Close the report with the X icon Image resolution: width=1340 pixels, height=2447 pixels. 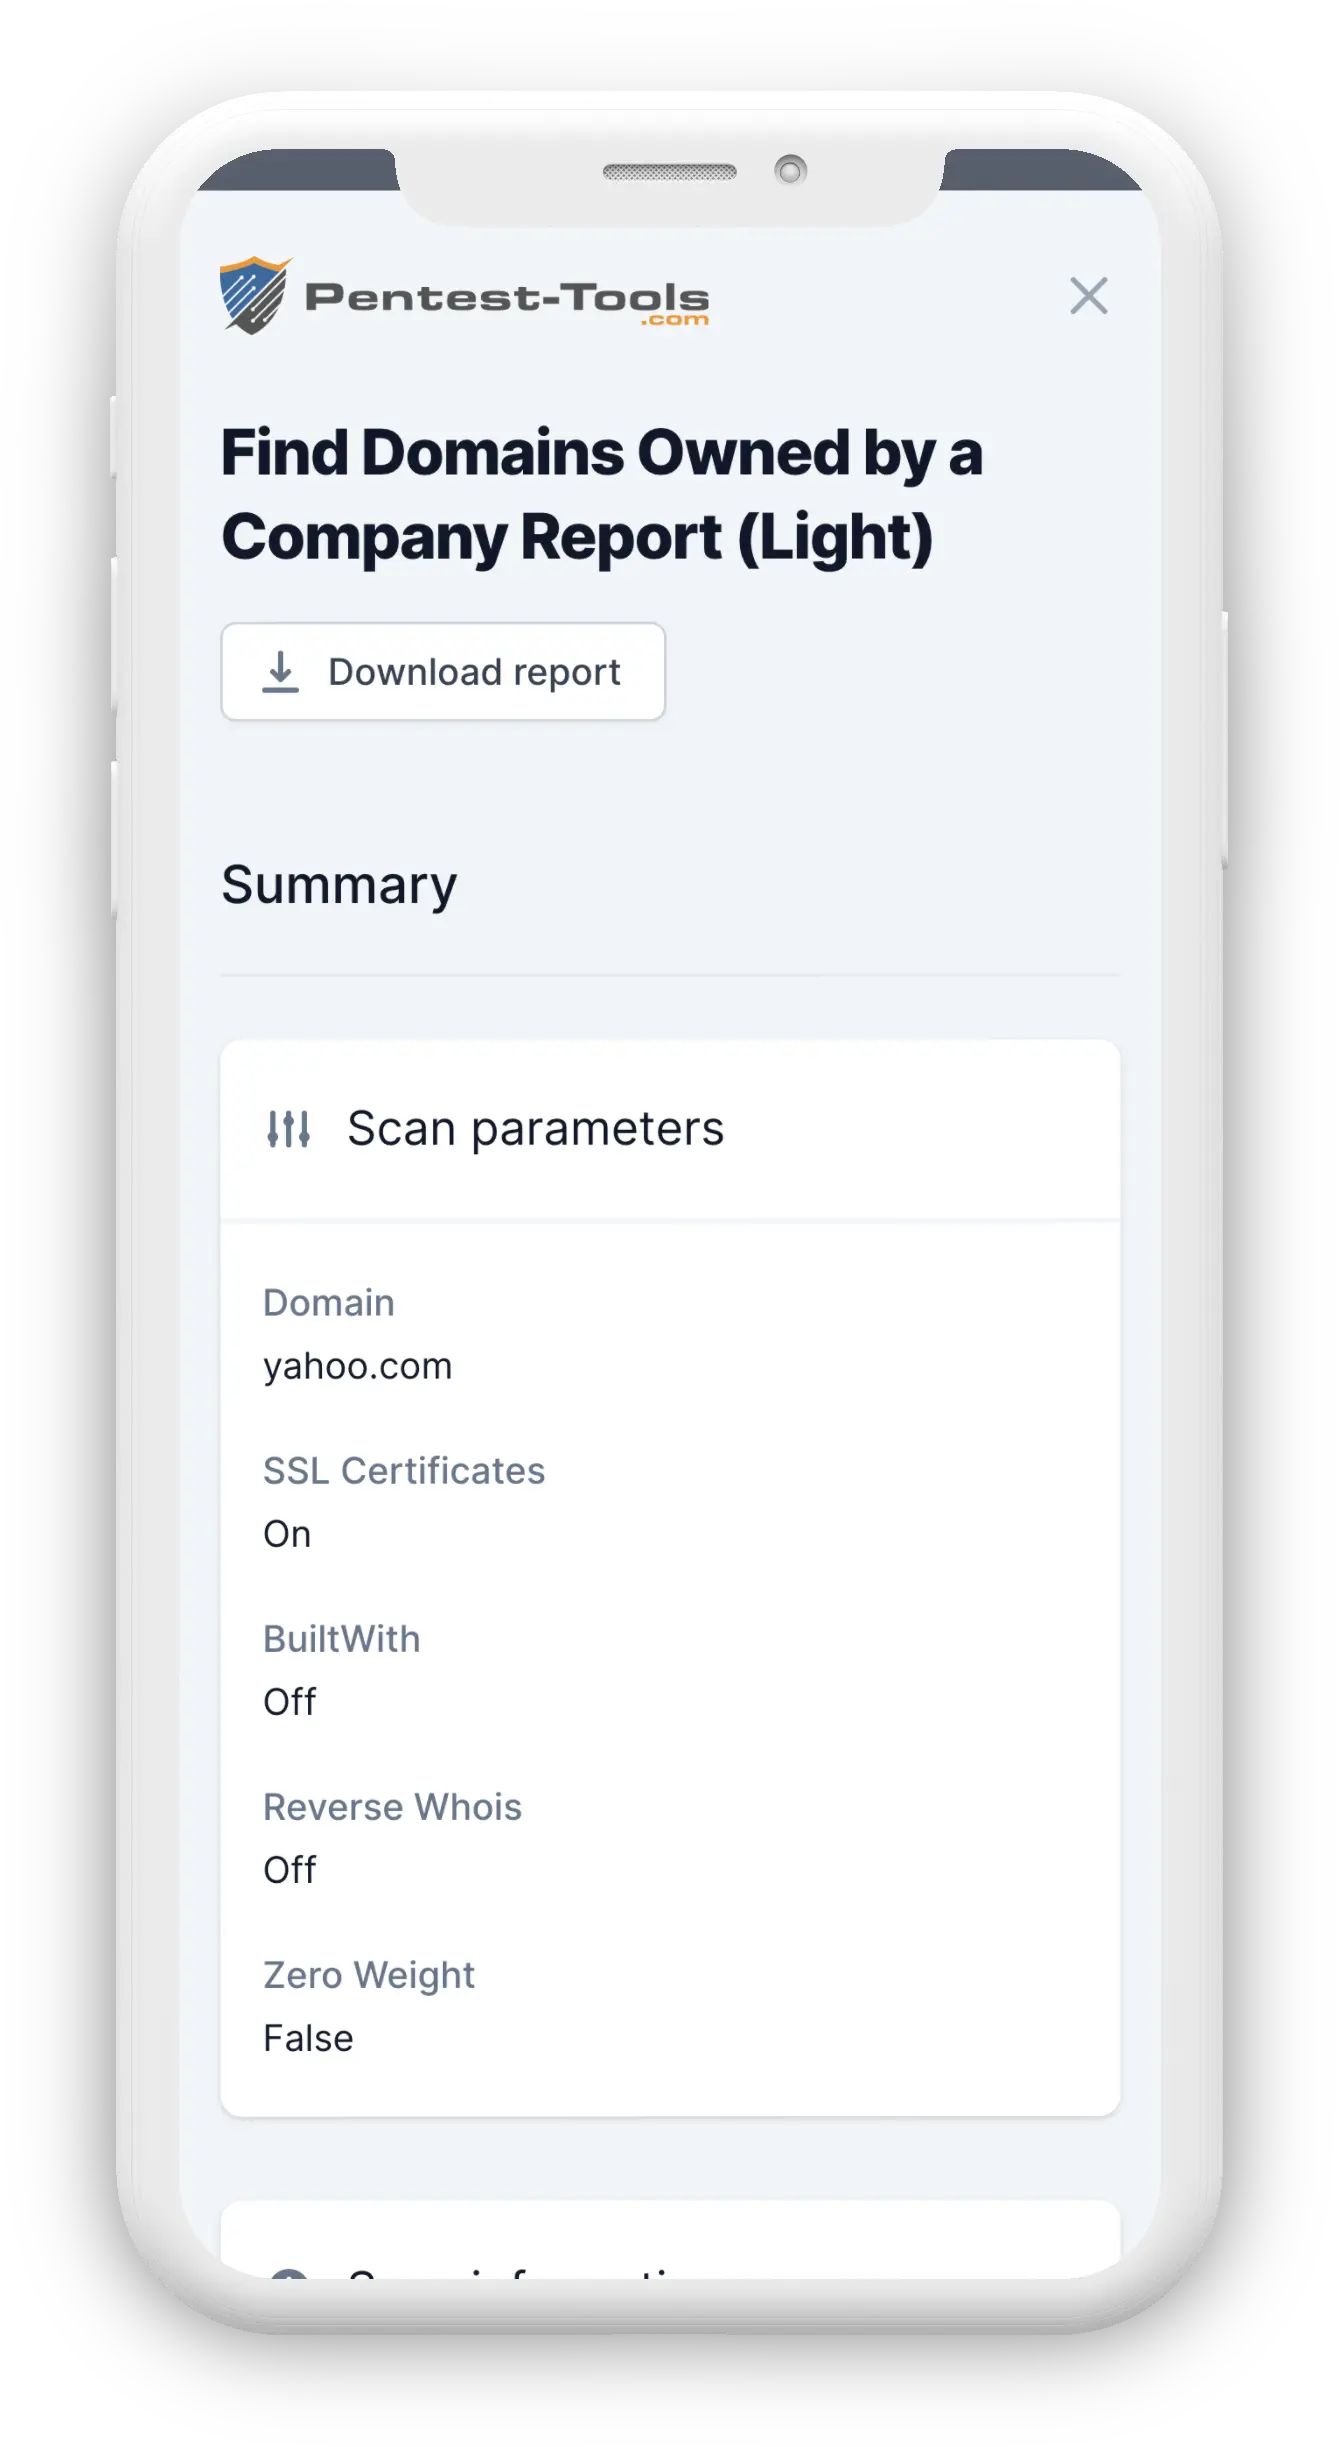[1088, 296]
